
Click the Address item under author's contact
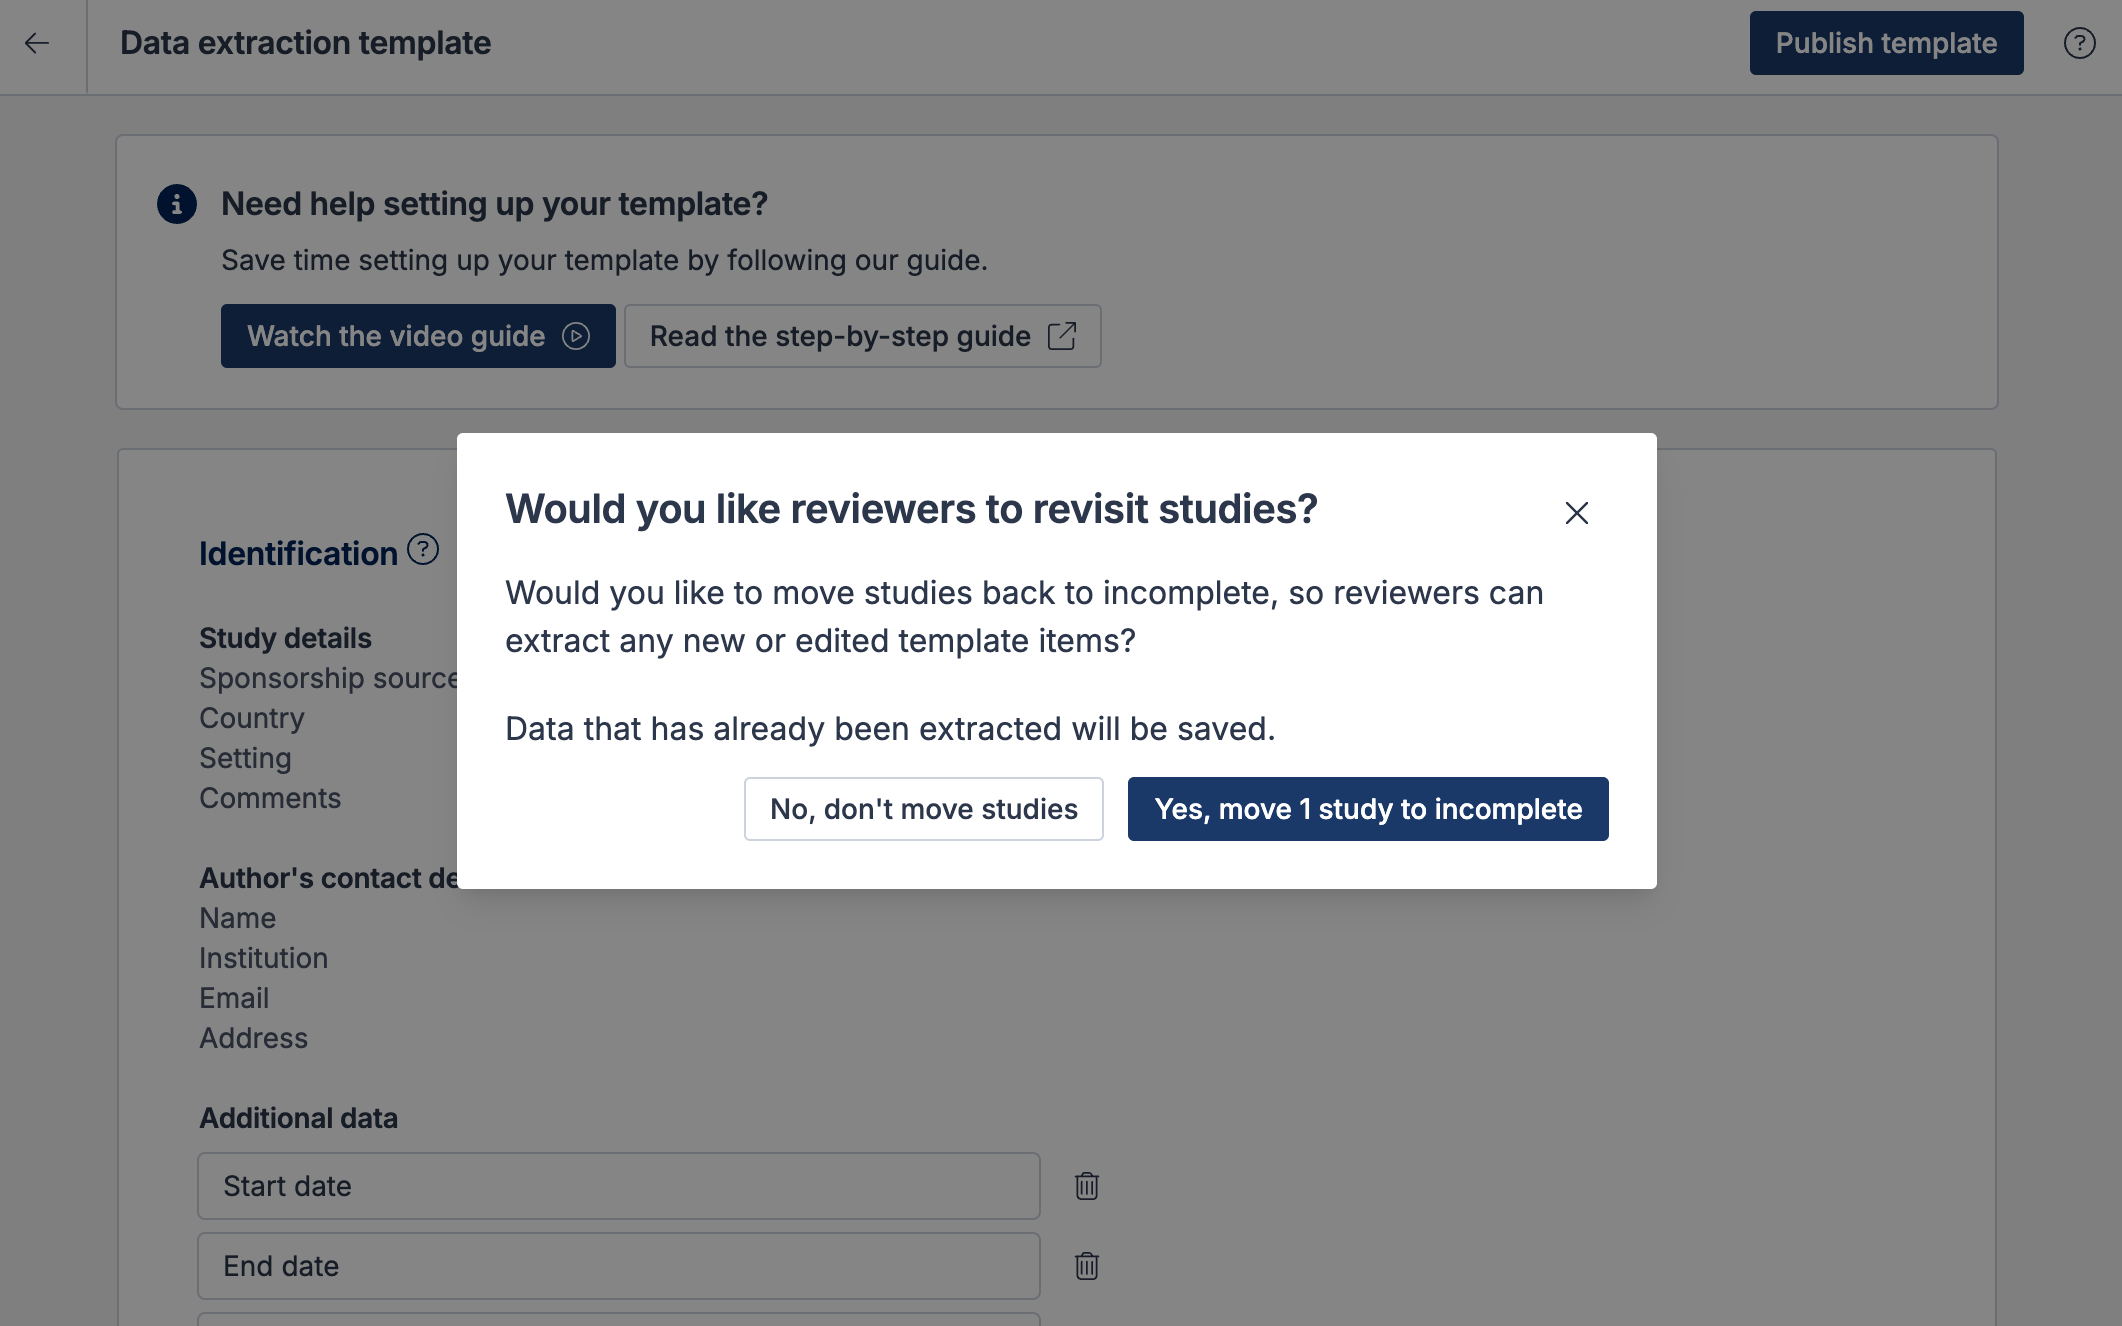253,1038
